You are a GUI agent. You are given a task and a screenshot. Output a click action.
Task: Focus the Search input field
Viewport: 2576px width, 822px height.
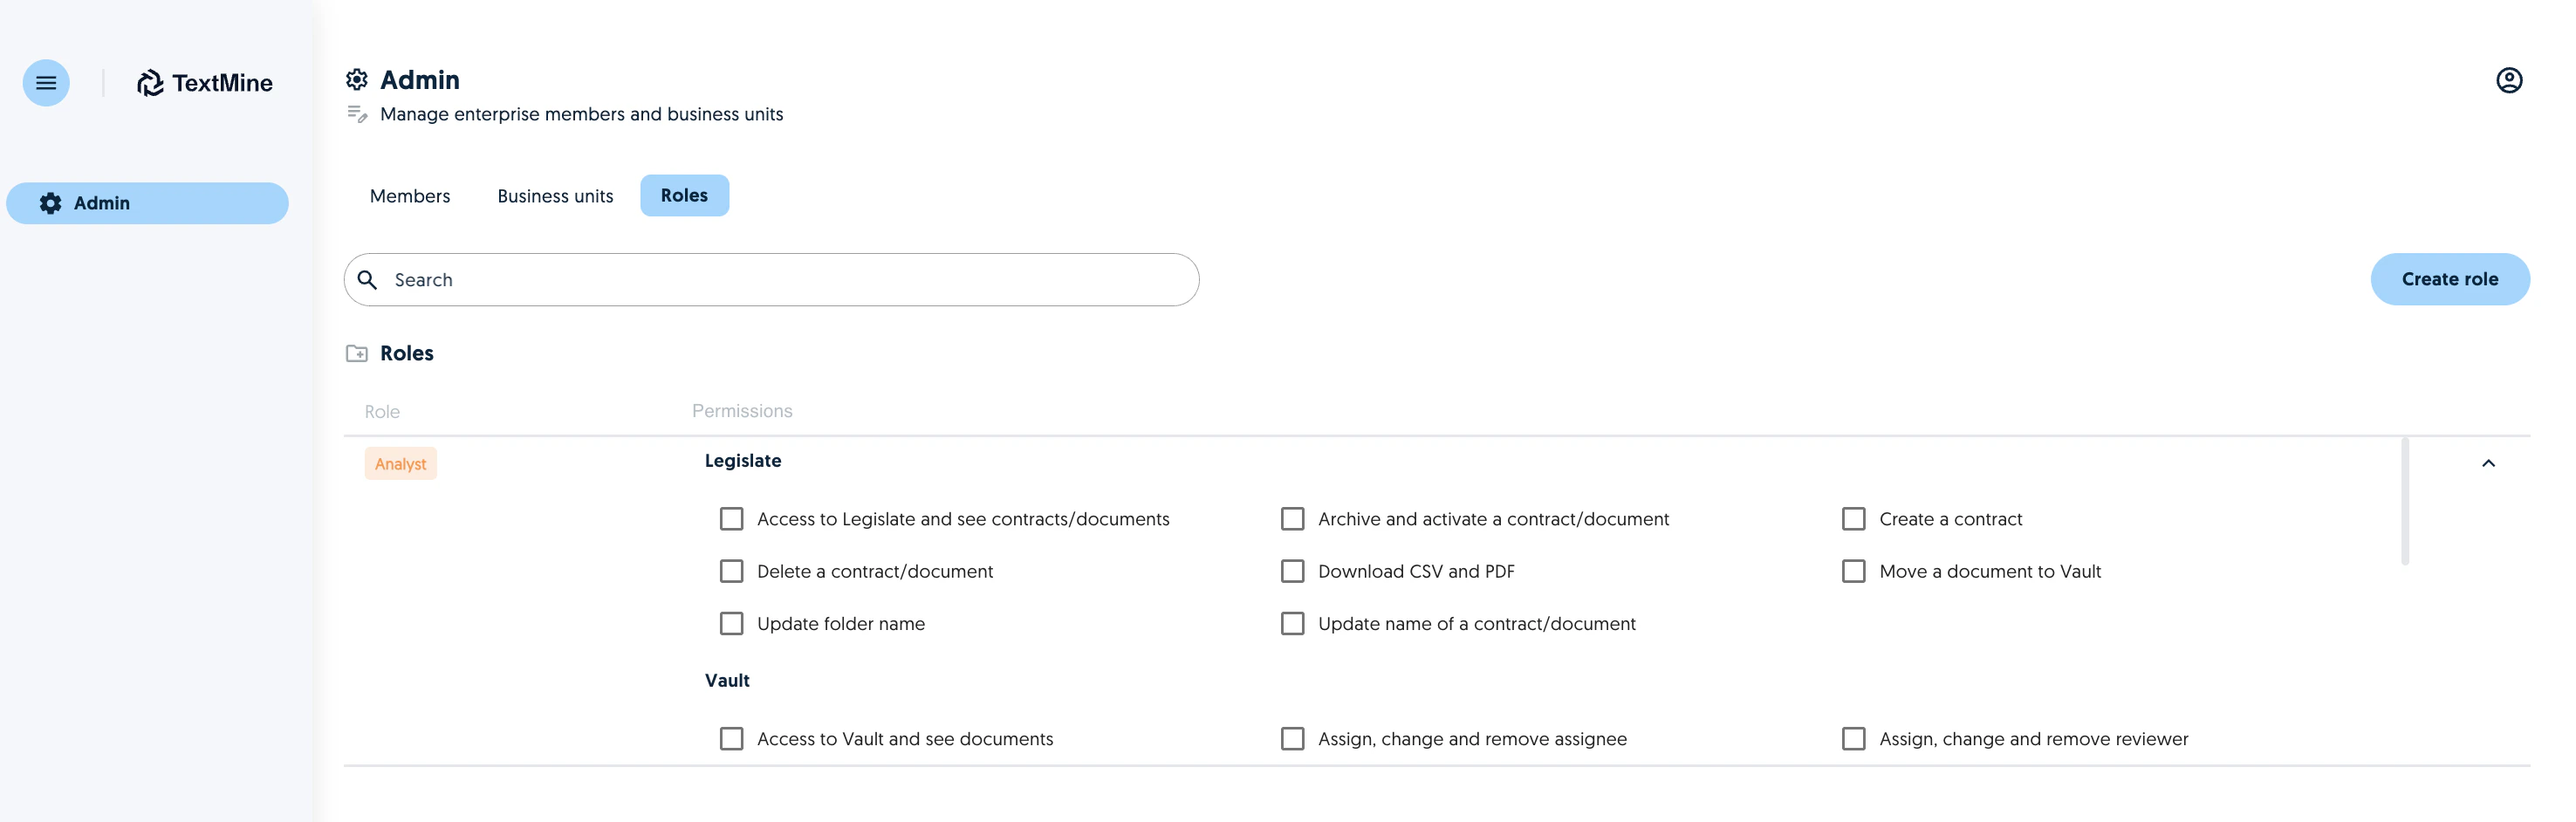click(771, 280)
